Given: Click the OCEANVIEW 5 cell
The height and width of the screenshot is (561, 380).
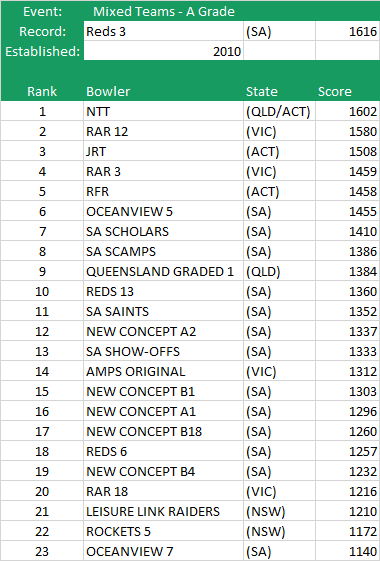Looking at the screenshot, I should pos(164,211).
